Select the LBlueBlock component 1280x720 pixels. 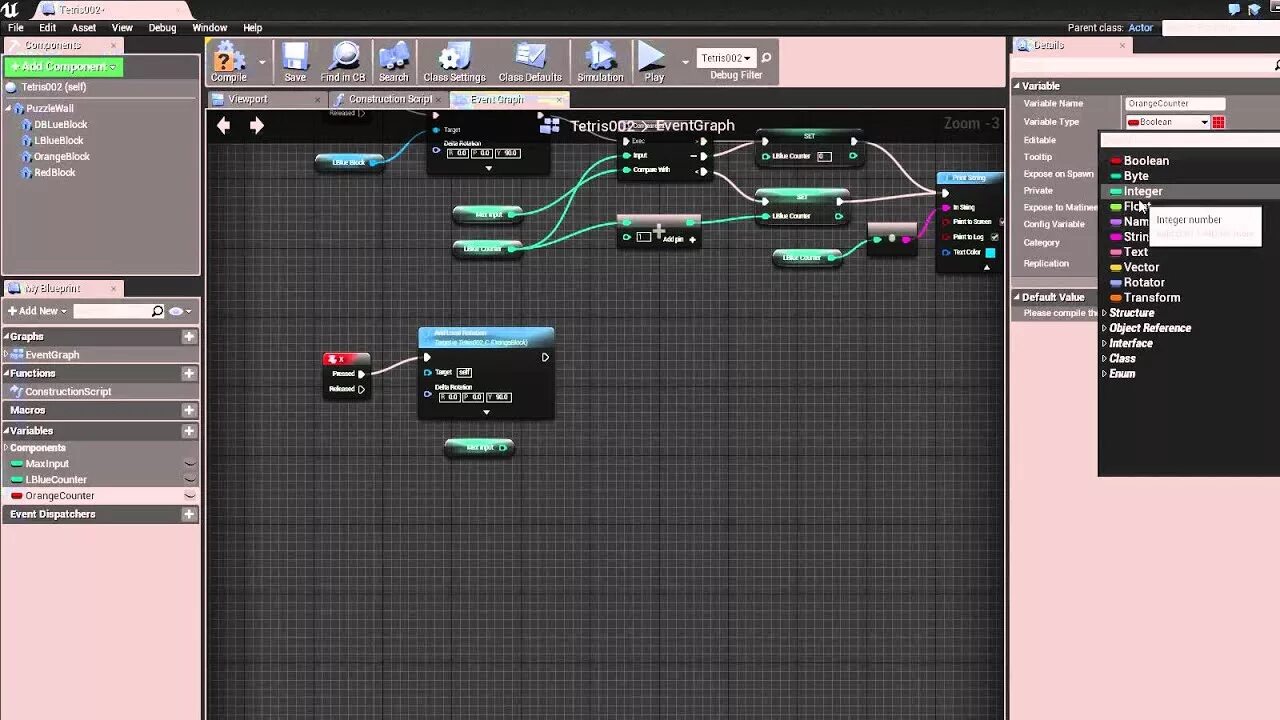[x=59, y=140]
